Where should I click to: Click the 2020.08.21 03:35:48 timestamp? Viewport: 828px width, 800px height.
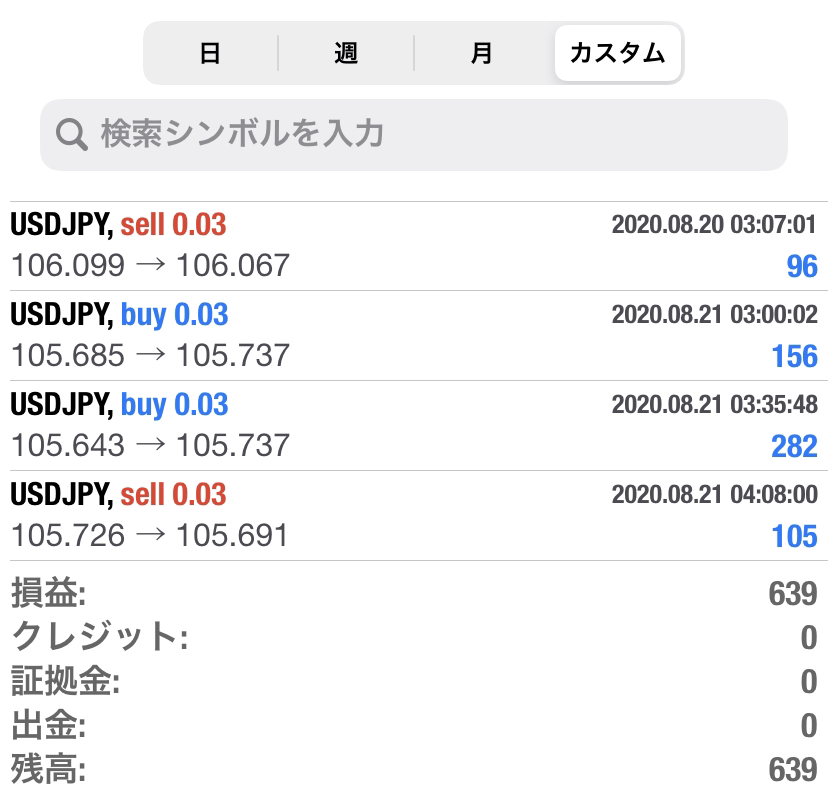[714, 405]
